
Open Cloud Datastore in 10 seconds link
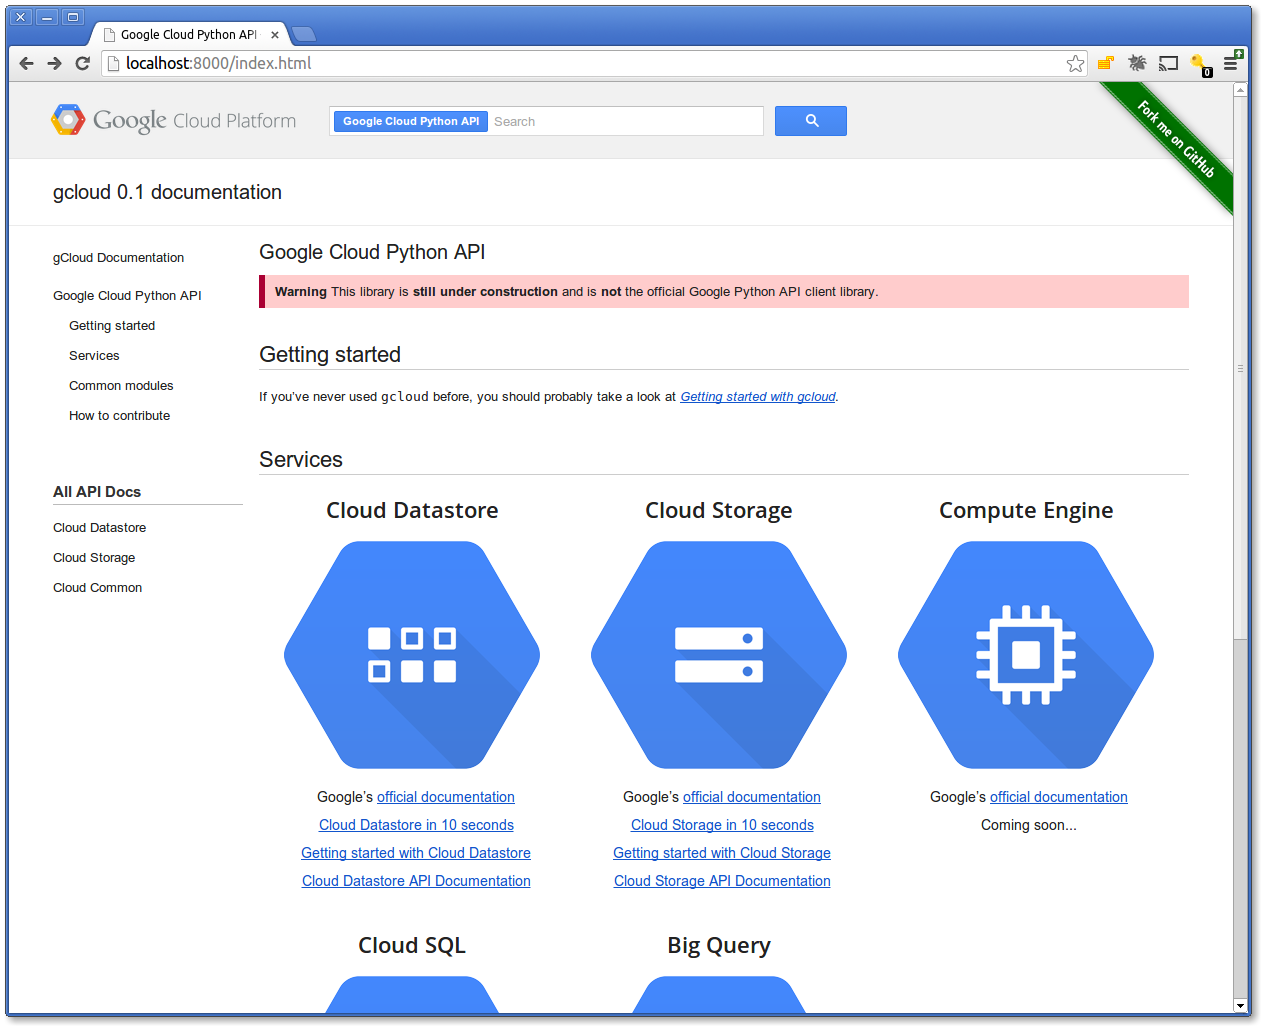416,825
